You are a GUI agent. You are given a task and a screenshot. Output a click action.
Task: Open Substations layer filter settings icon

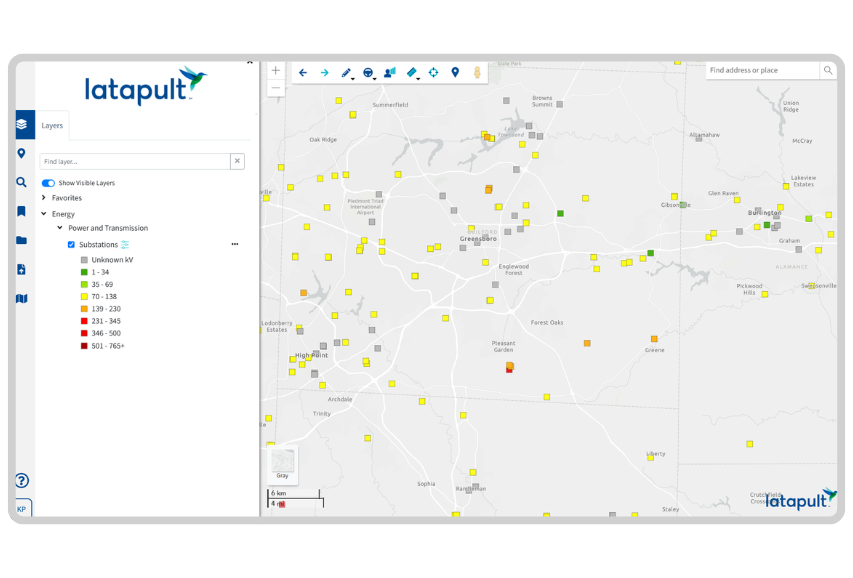(x=125, y=244)
